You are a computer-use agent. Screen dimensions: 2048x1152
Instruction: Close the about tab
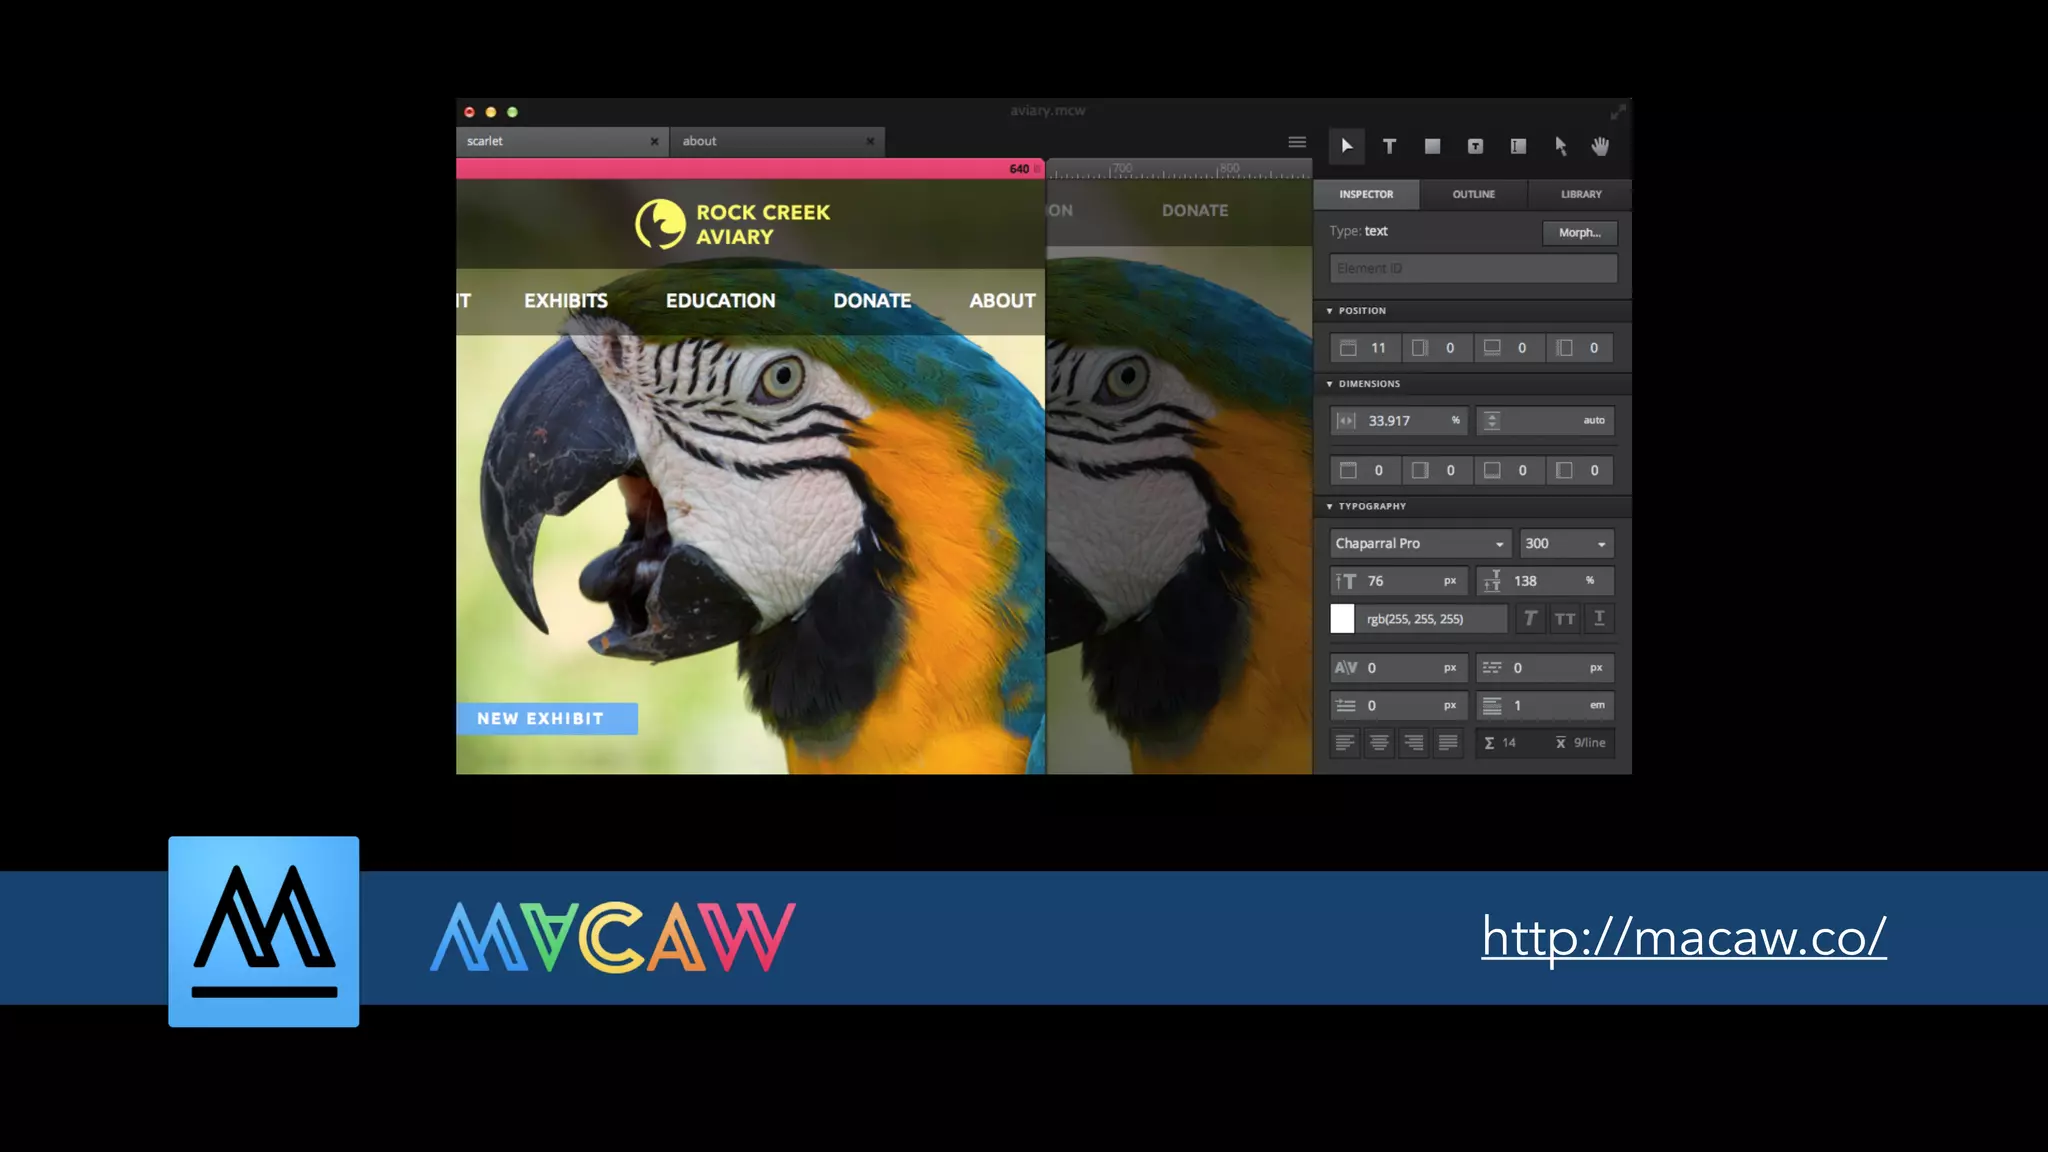click(x=870, y=141)
